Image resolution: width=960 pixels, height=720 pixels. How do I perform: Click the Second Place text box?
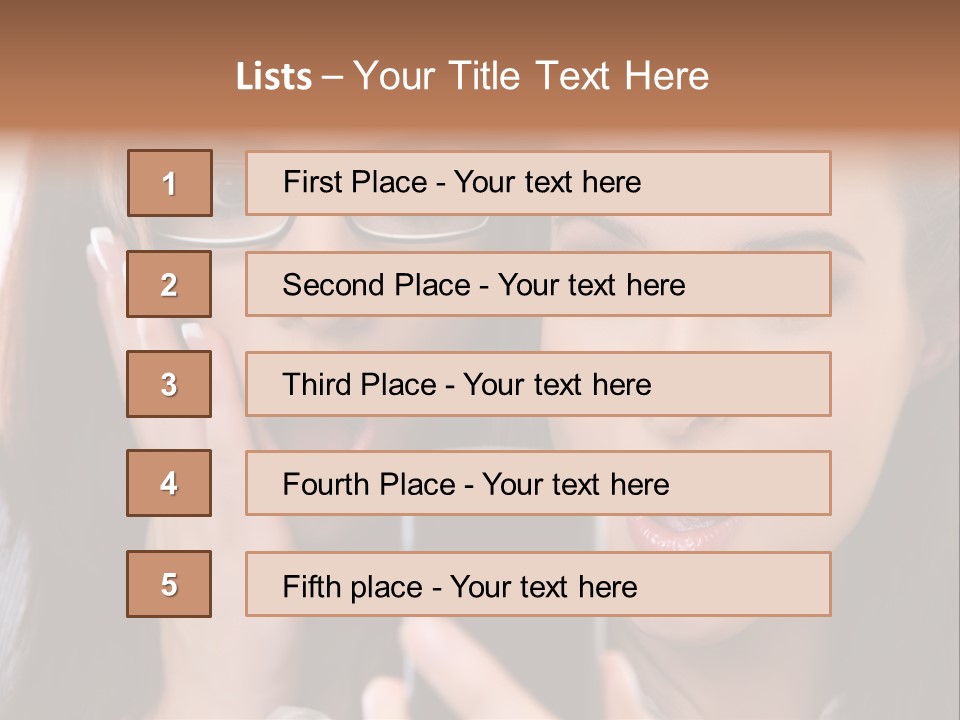(x=538, y=284)
